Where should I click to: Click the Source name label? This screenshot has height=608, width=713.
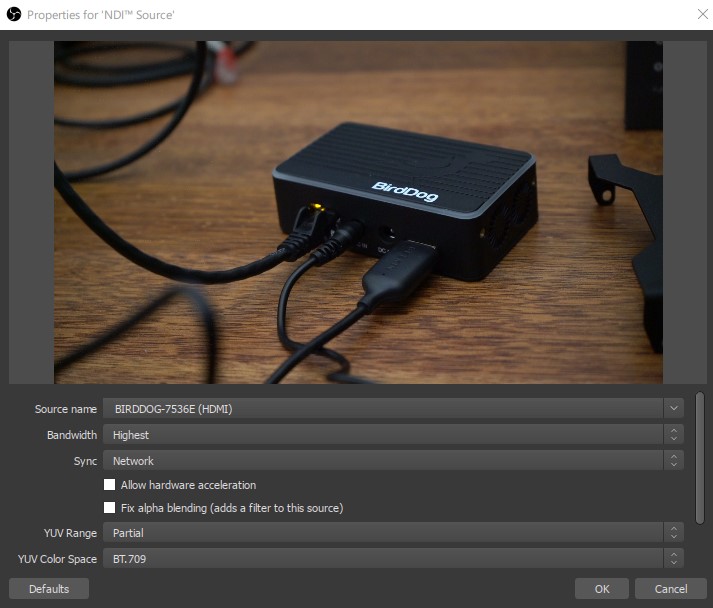tap(66, 409)
